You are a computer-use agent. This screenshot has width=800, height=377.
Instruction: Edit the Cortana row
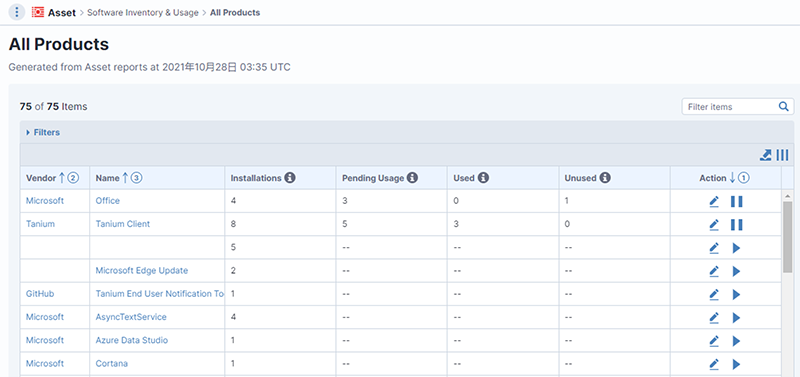point(714,364)
